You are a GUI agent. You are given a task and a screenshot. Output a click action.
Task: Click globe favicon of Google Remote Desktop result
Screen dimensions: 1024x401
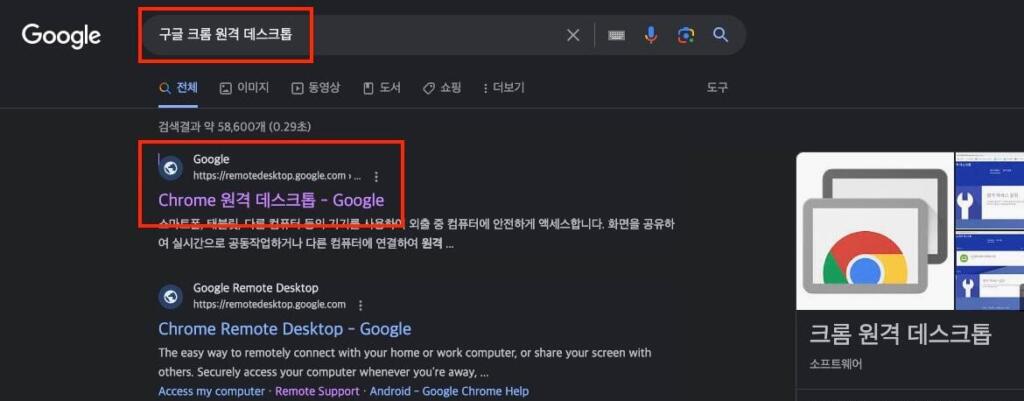[171, 296]
